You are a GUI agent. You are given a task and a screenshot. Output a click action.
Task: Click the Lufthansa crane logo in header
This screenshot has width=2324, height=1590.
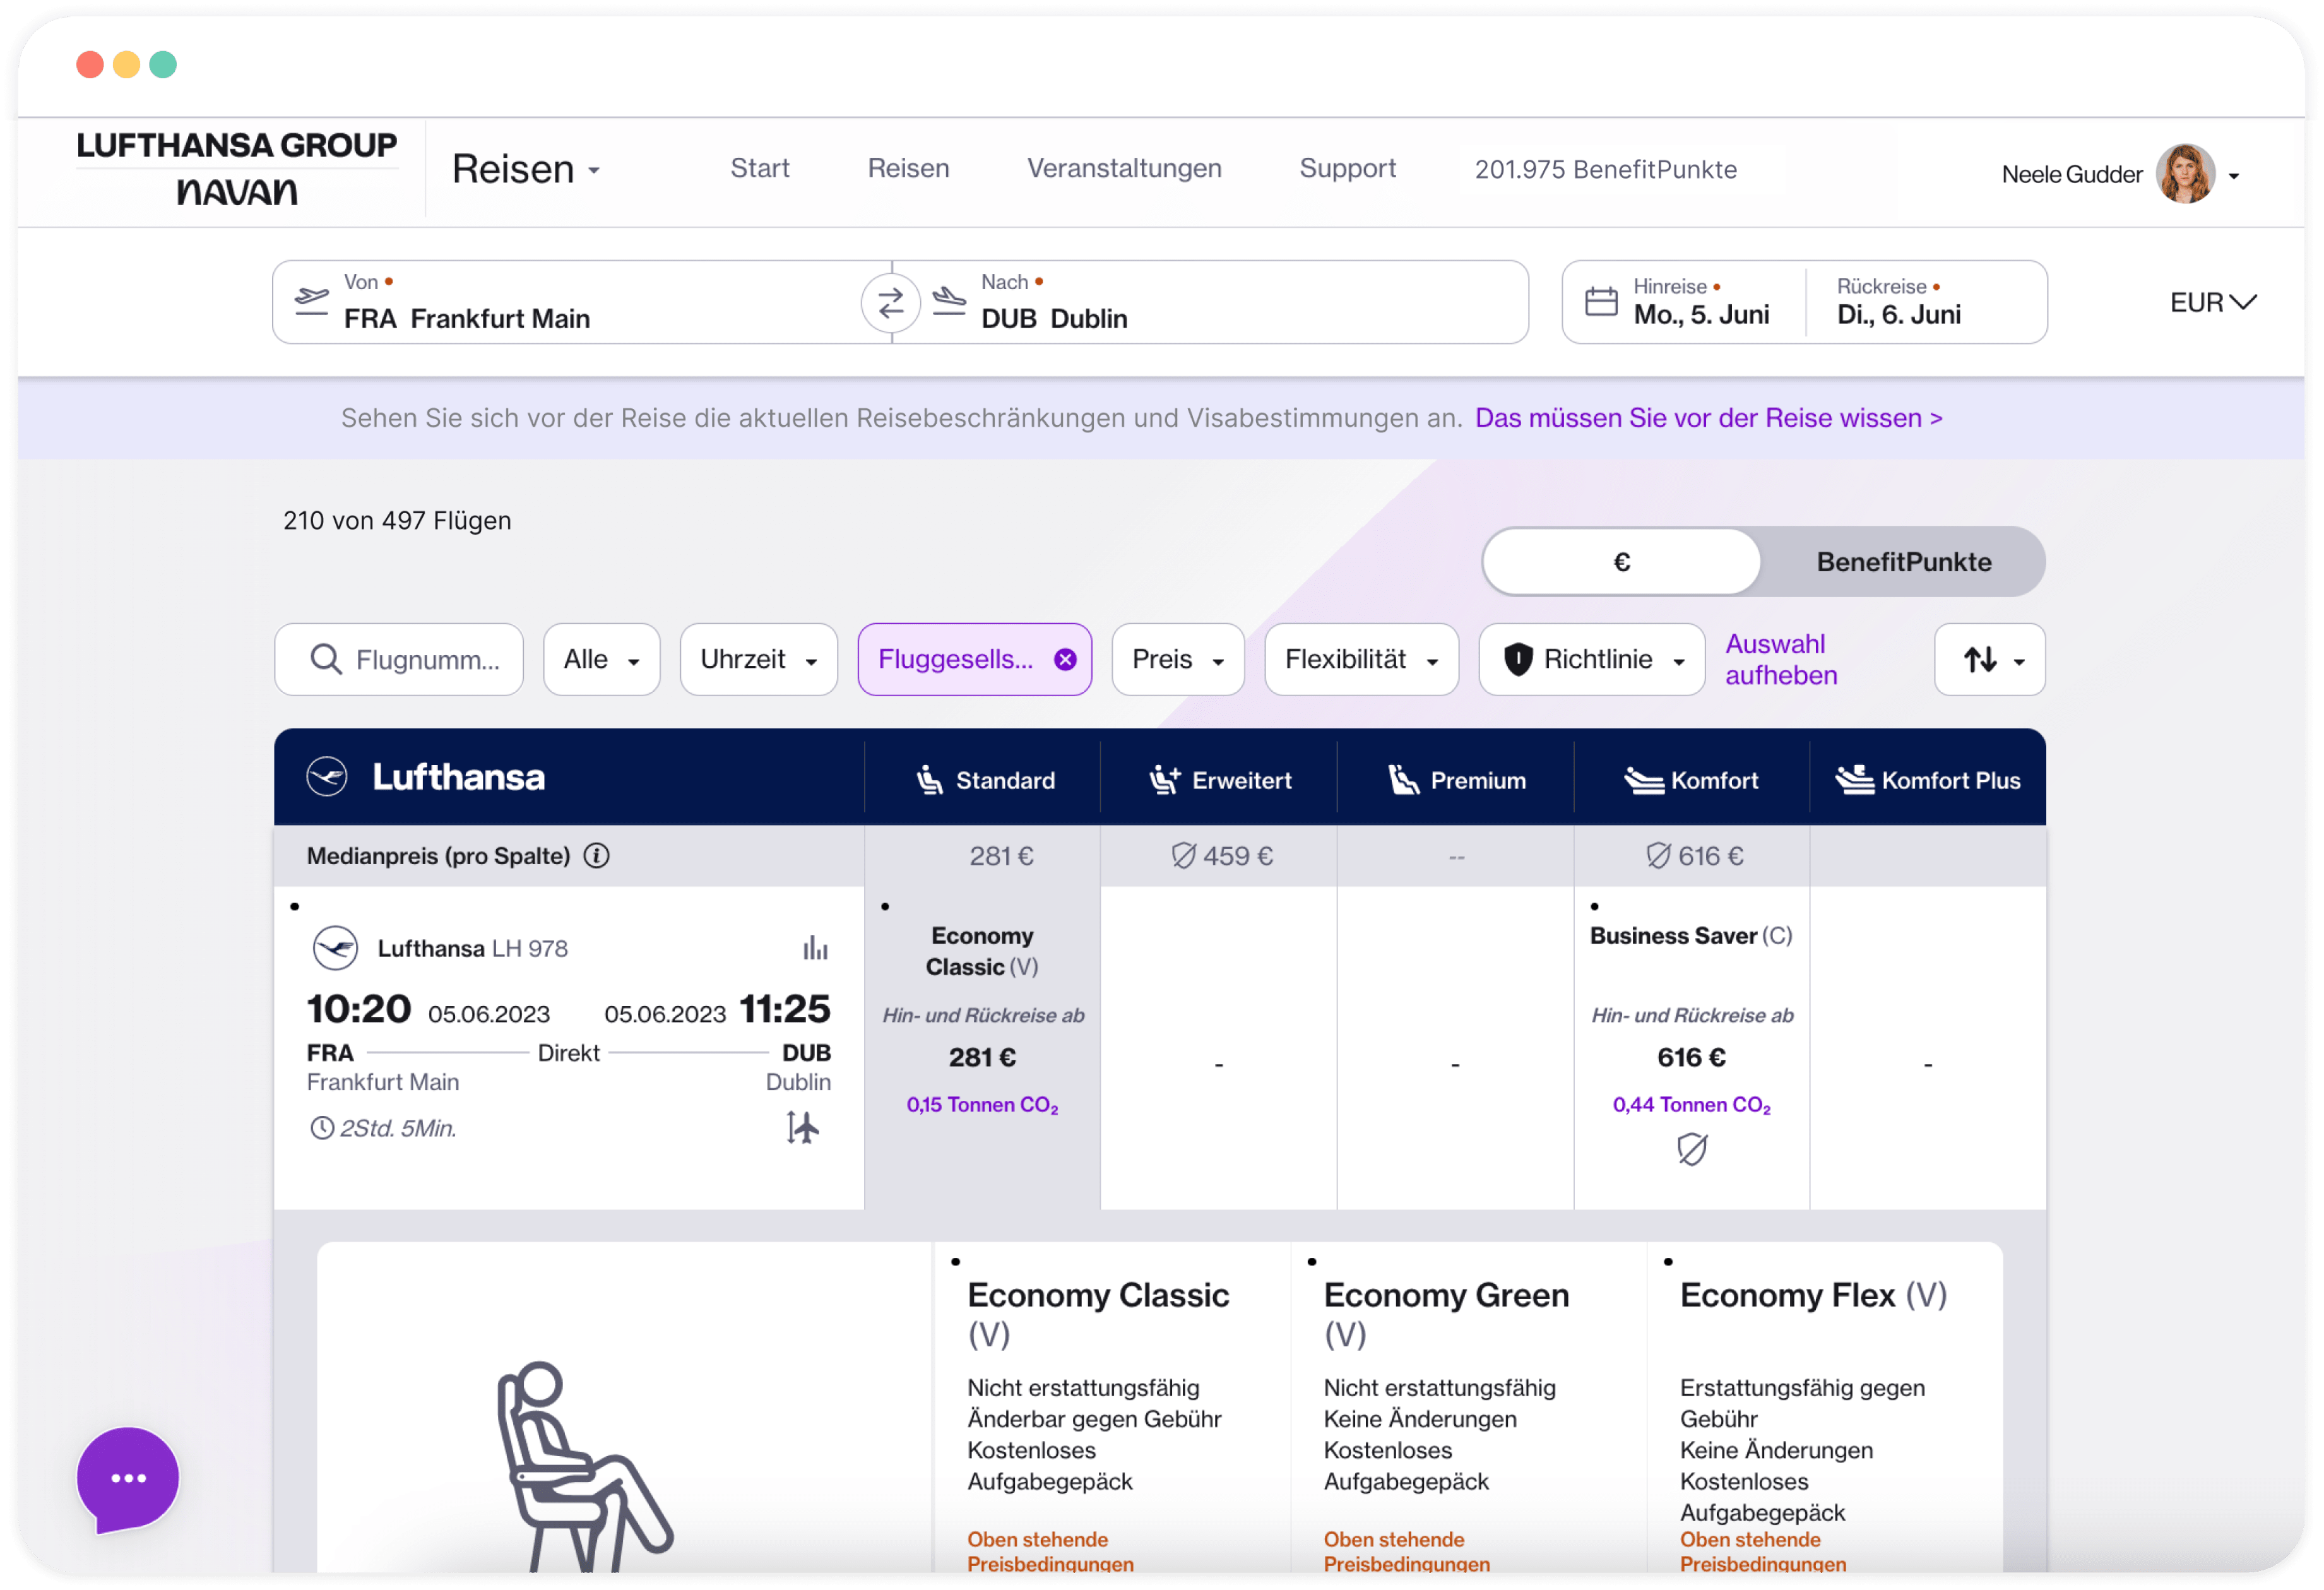click(x=326, y=776)
